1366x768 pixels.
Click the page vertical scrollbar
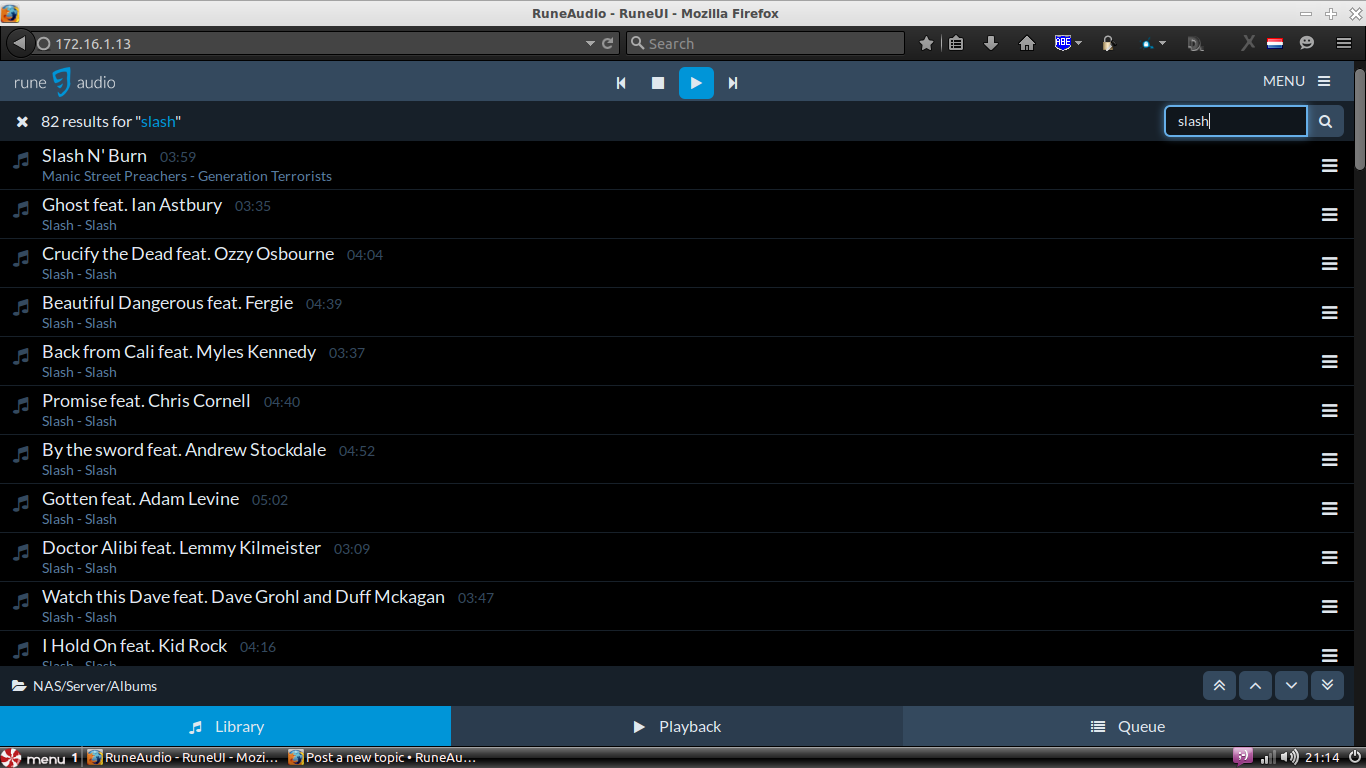pyautogui.click(x=1360, y=118)
